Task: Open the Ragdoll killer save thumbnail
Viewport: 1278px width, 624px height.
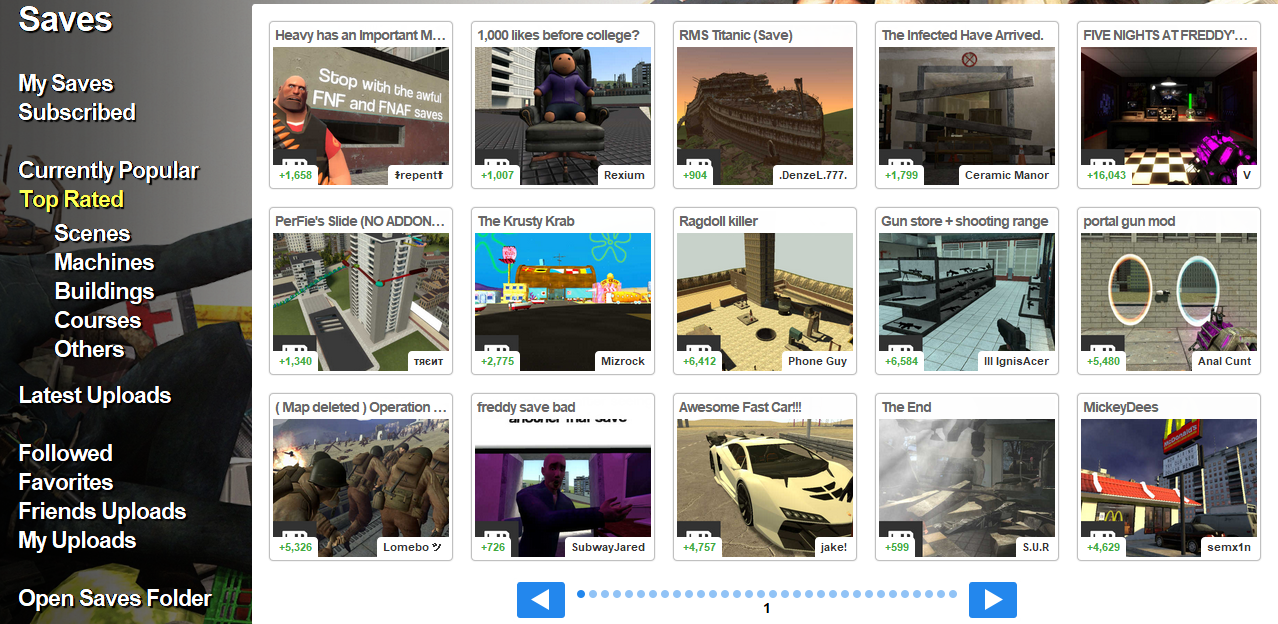Action: pyautogui.click(x=765, y=302)
